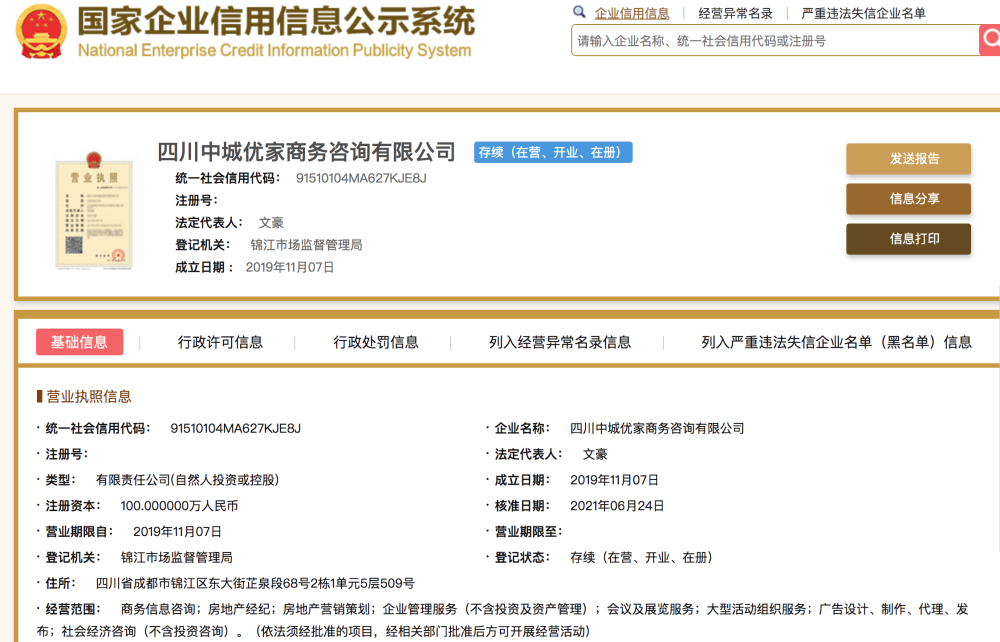Click the national emblem logo
This screenshot has width=1000, height=642.
point(40,30)
